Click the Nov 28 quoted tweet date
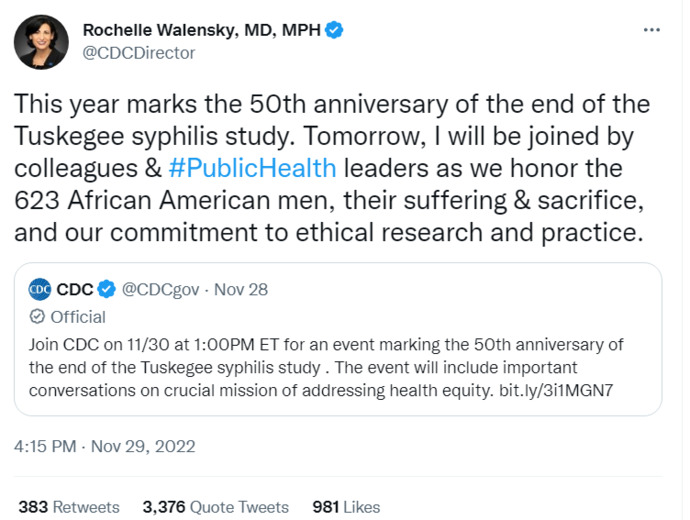 (x=241, y=289)
